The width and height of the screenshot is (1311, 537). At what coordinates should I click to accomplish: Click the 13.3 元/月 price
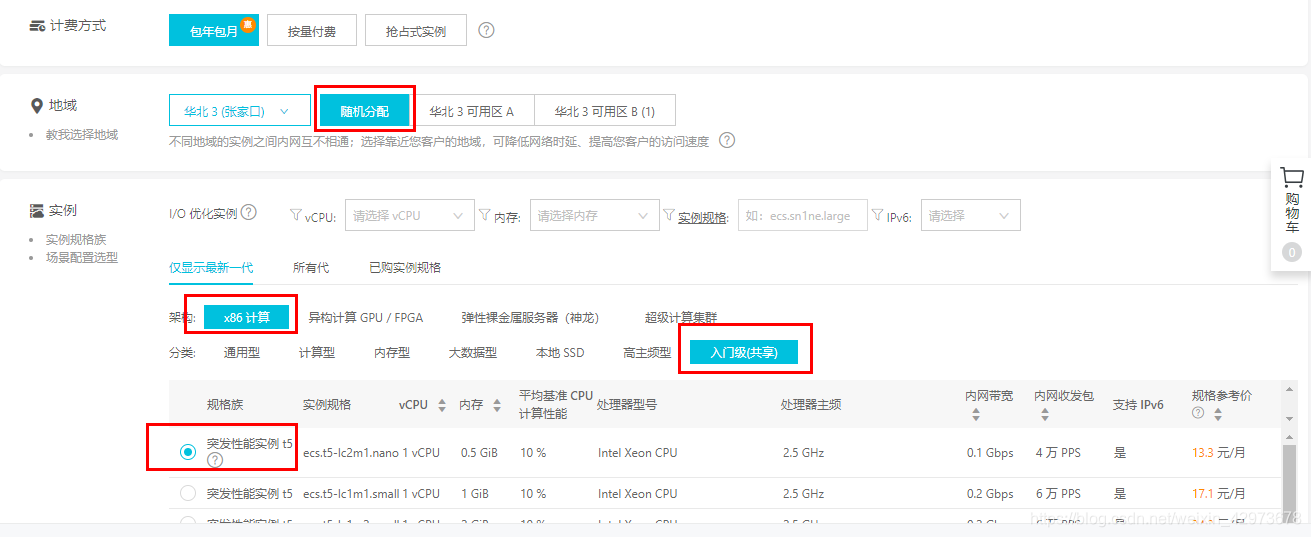point(1219,453)
